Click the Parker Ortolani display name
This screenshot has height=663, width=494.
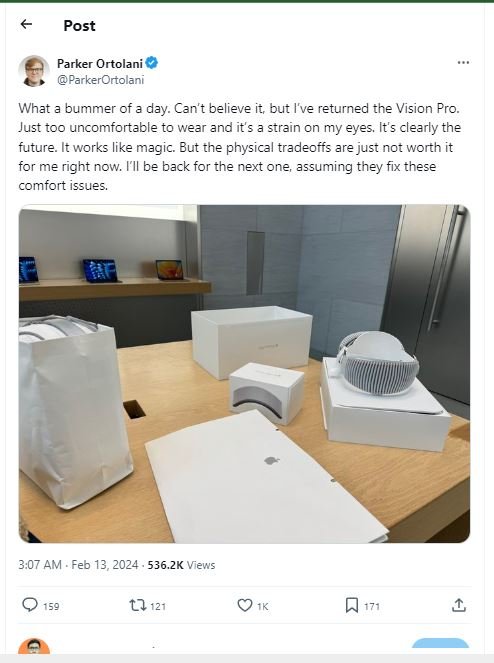[100, 63]
